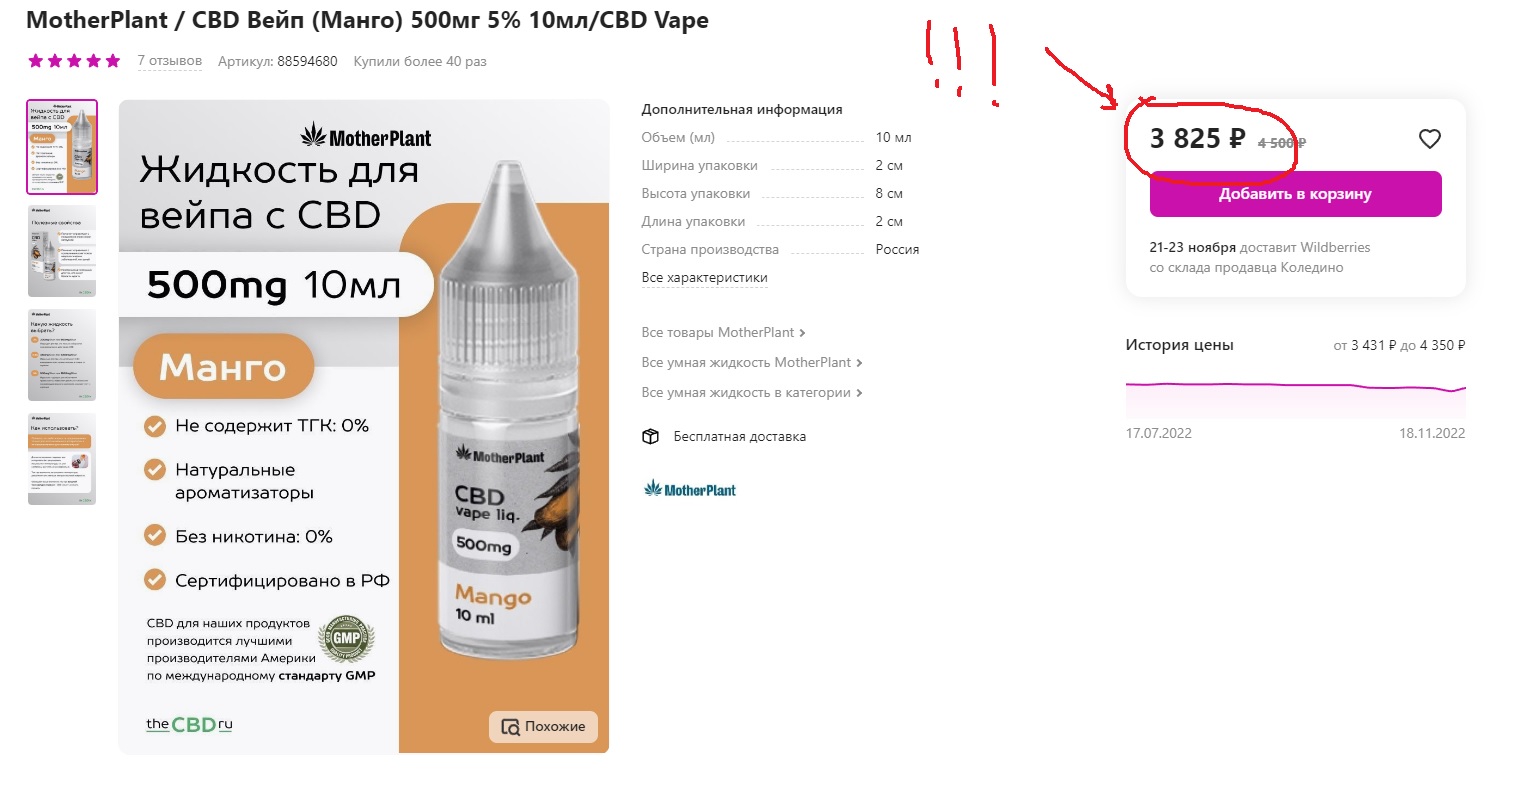
Task: Open Все умная жидкость в категории link
Action: point(752,392)
